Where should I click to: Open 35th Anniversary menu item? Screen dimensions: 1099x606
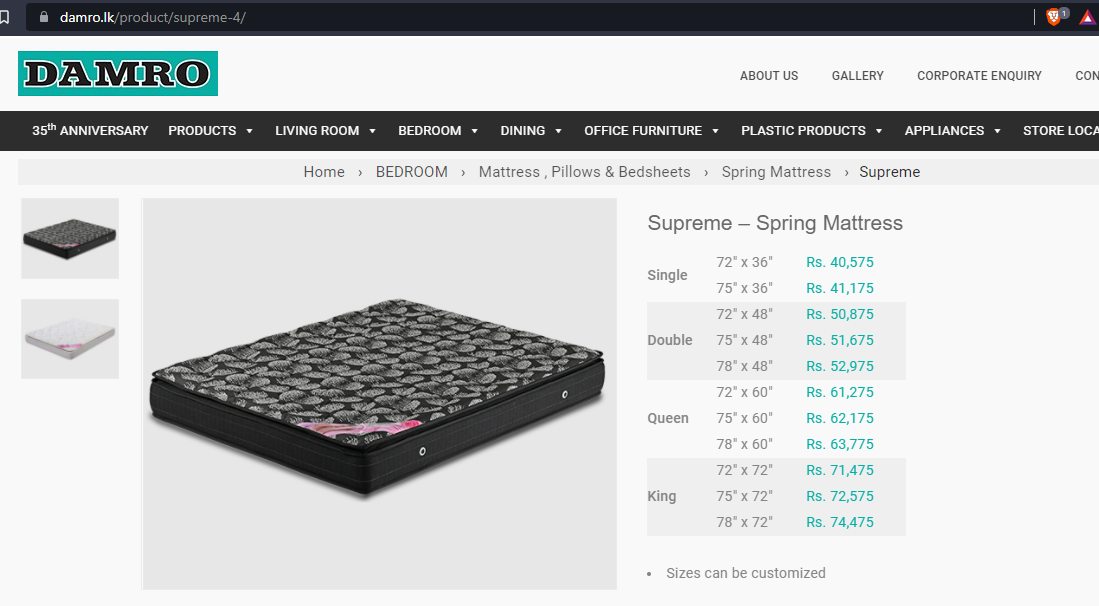pyautogui.click(x=90, y=130)
